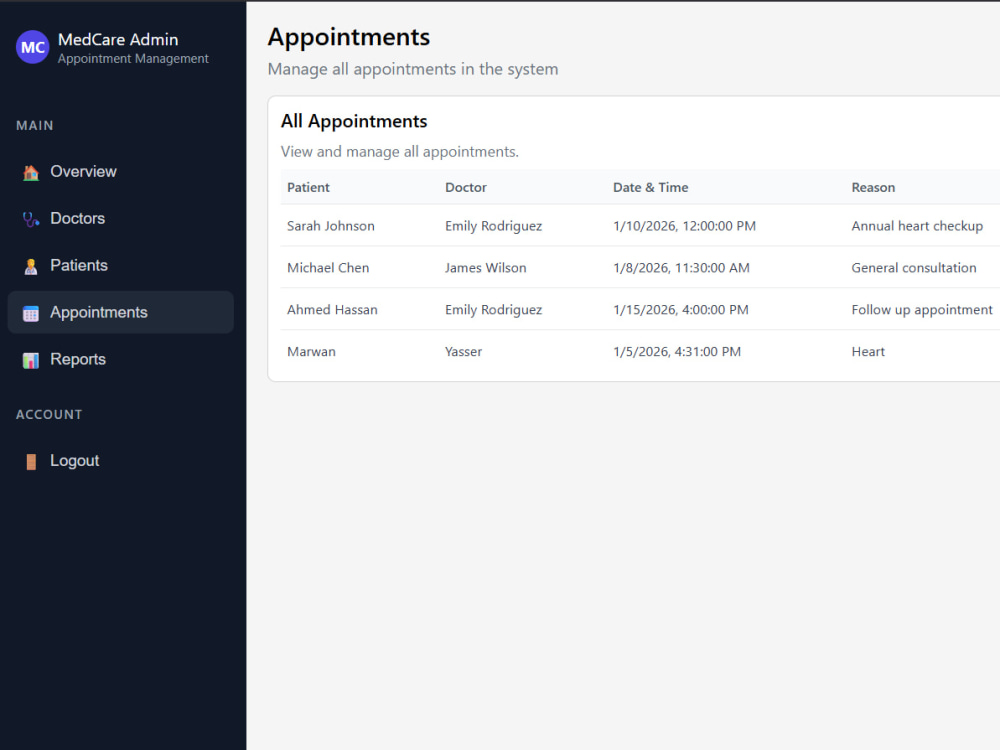Click the MC avatar logo
The image size is (1000, 750).
pos(33,47)
